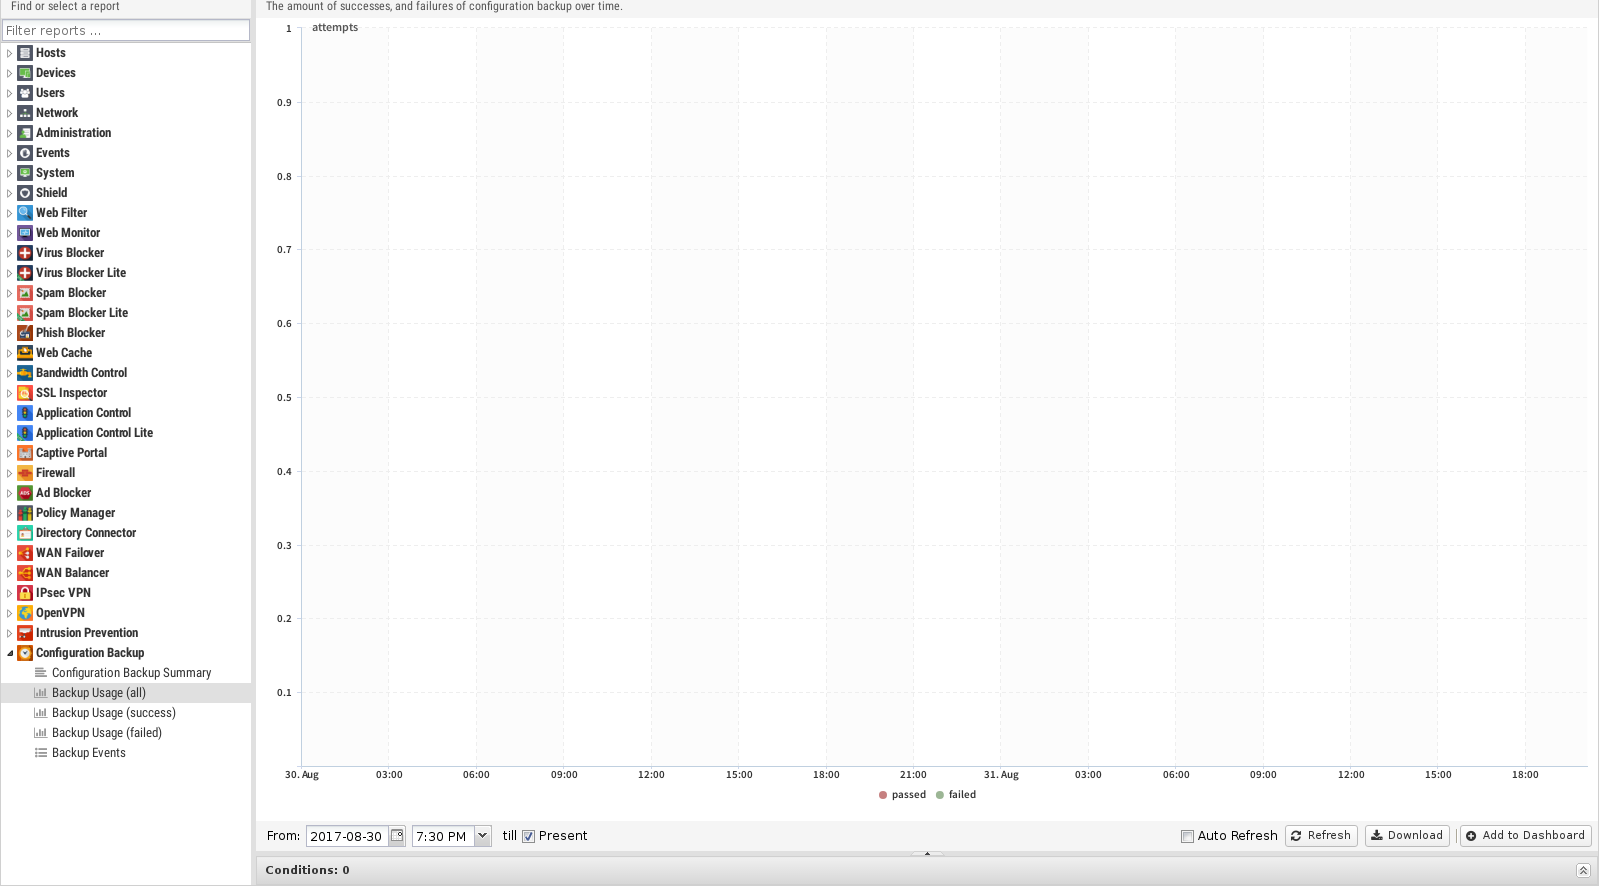Toggle the till Present checkbox
The width and height of the screenshot is (1599, 886).
tap(528, 837)
